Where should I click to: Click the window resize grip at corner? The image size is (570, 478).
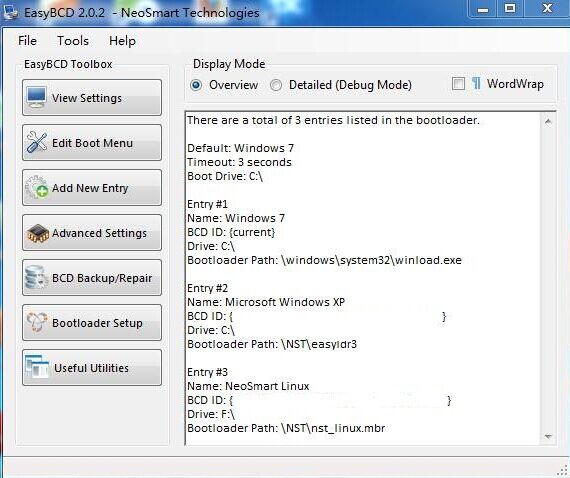click(x=563, y=471)
